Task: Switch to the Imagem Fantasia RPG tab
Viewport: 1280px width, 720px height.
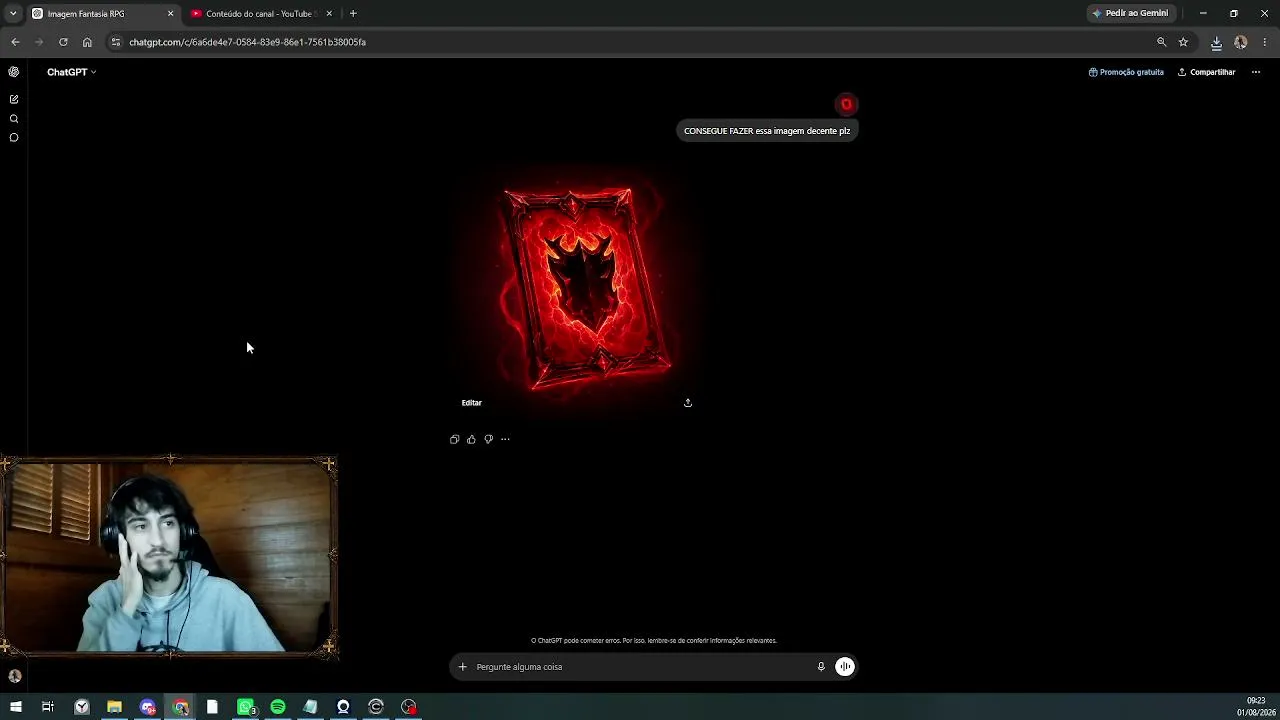Action: (x=104, y=14)
